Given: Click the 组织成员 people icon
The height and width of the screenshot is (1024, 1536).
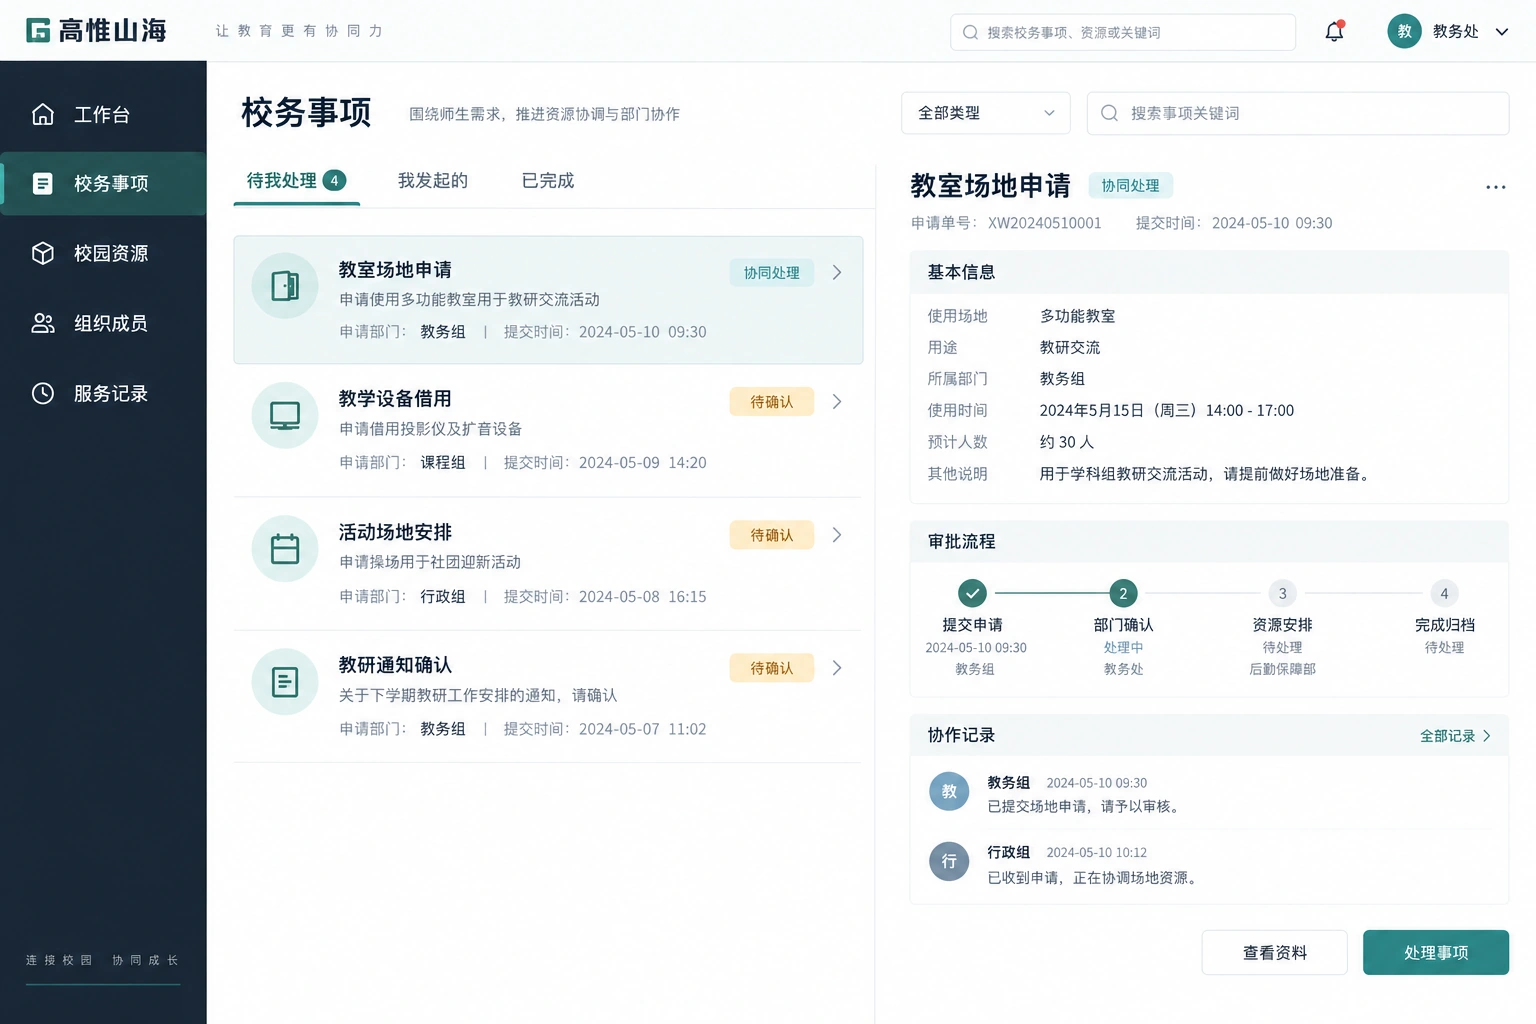Looking at the screenshot, I should point(43,323).
